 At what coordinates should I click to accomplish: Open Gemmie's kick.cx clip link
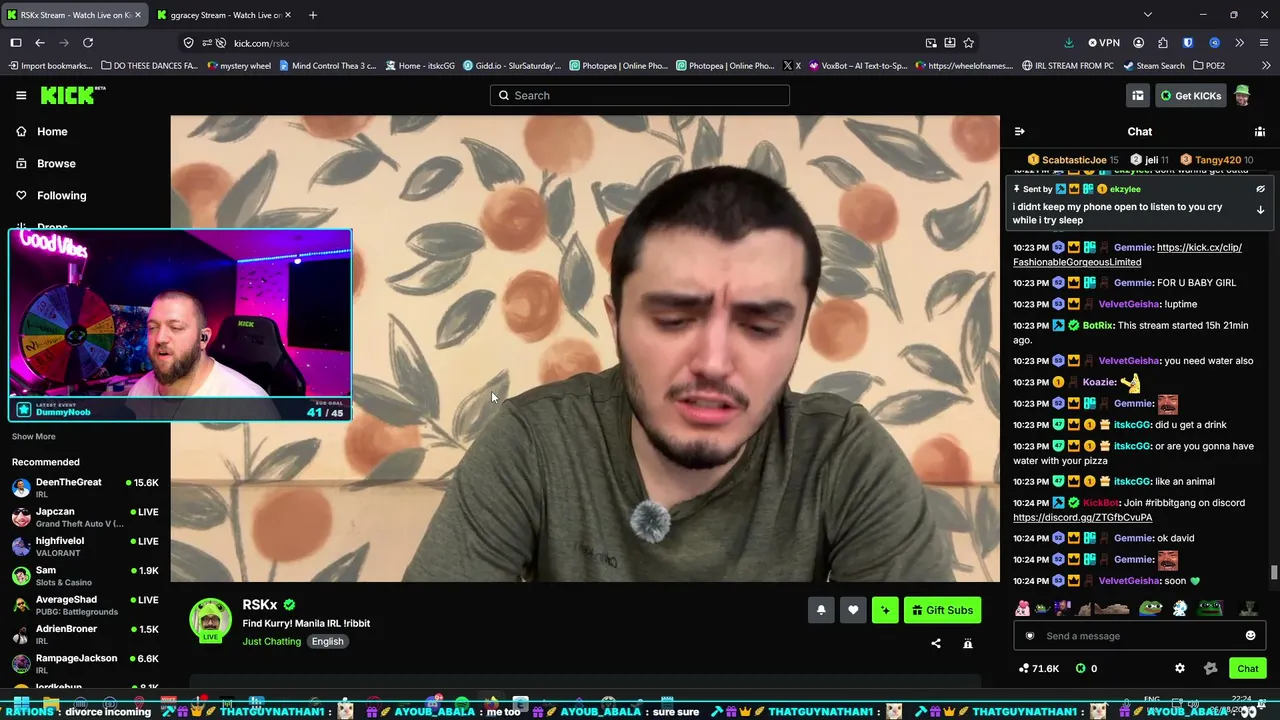click(x=1127, y=254)
